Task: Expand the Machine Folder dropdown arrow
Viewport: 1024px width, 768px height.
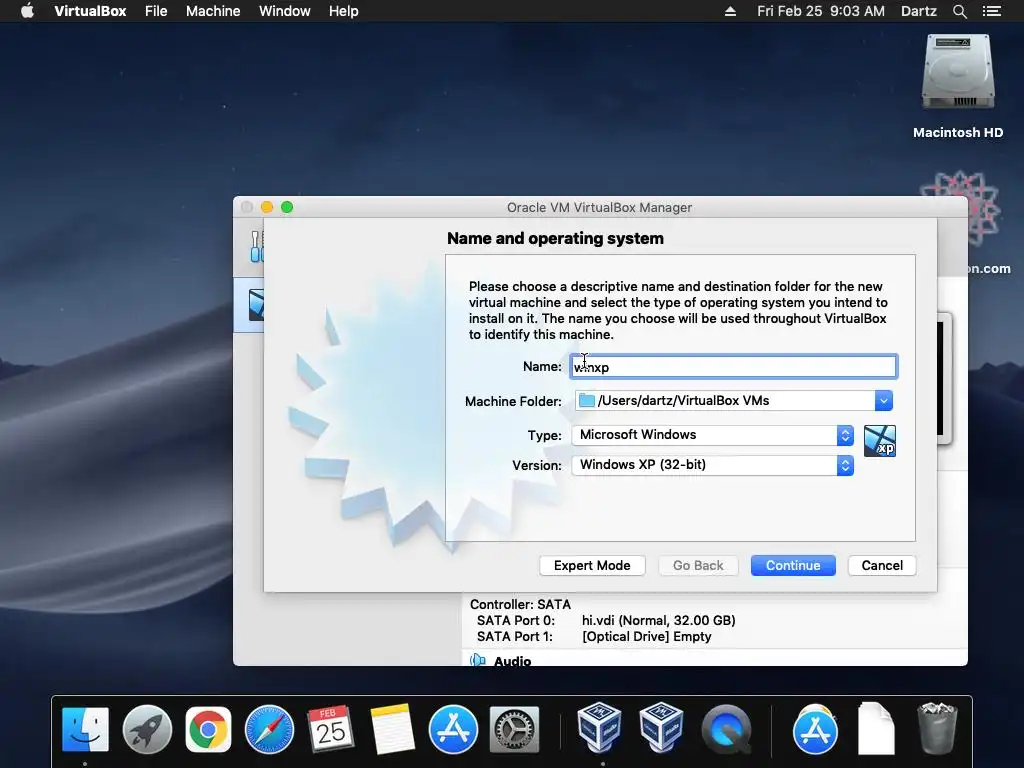Action: (883, 401)
